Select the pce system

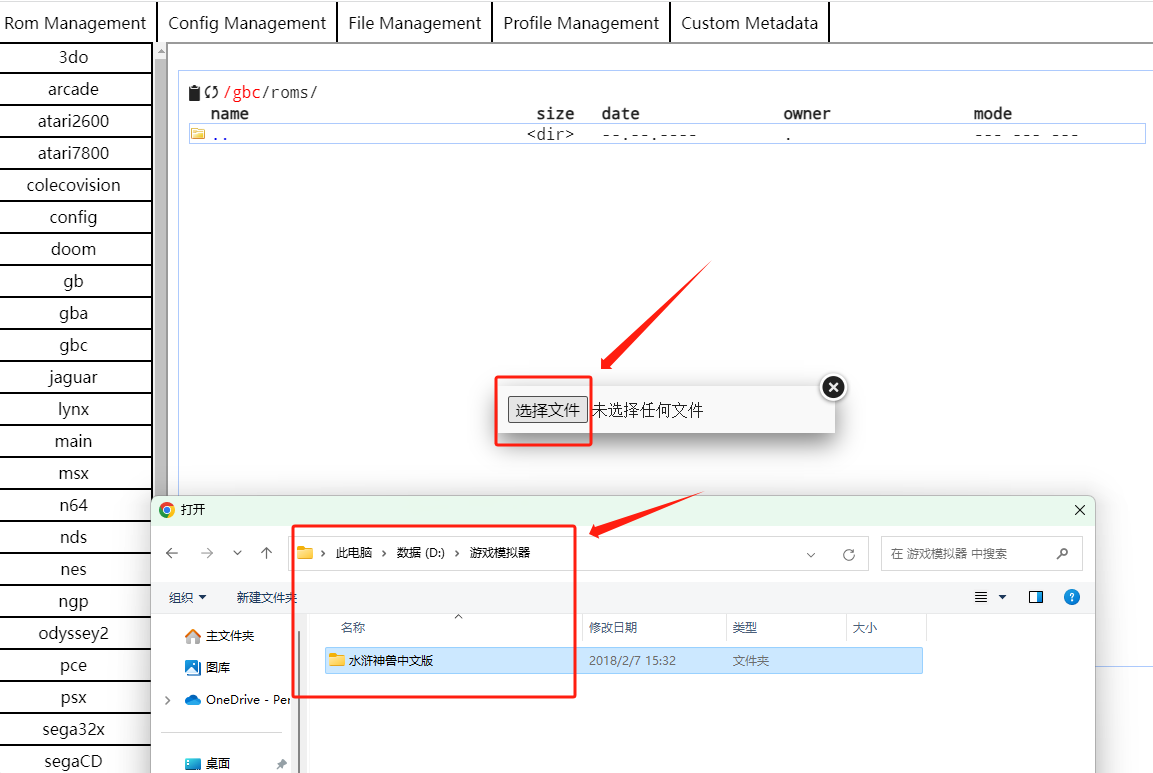click(x=74, y=665)
